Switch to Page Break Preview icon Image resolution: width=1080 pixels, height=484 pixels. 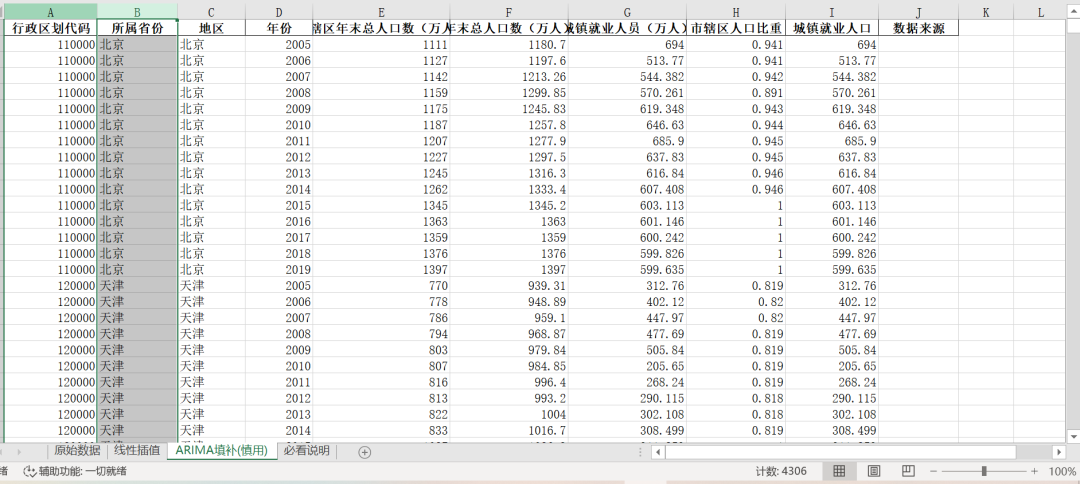click(908, 472)
